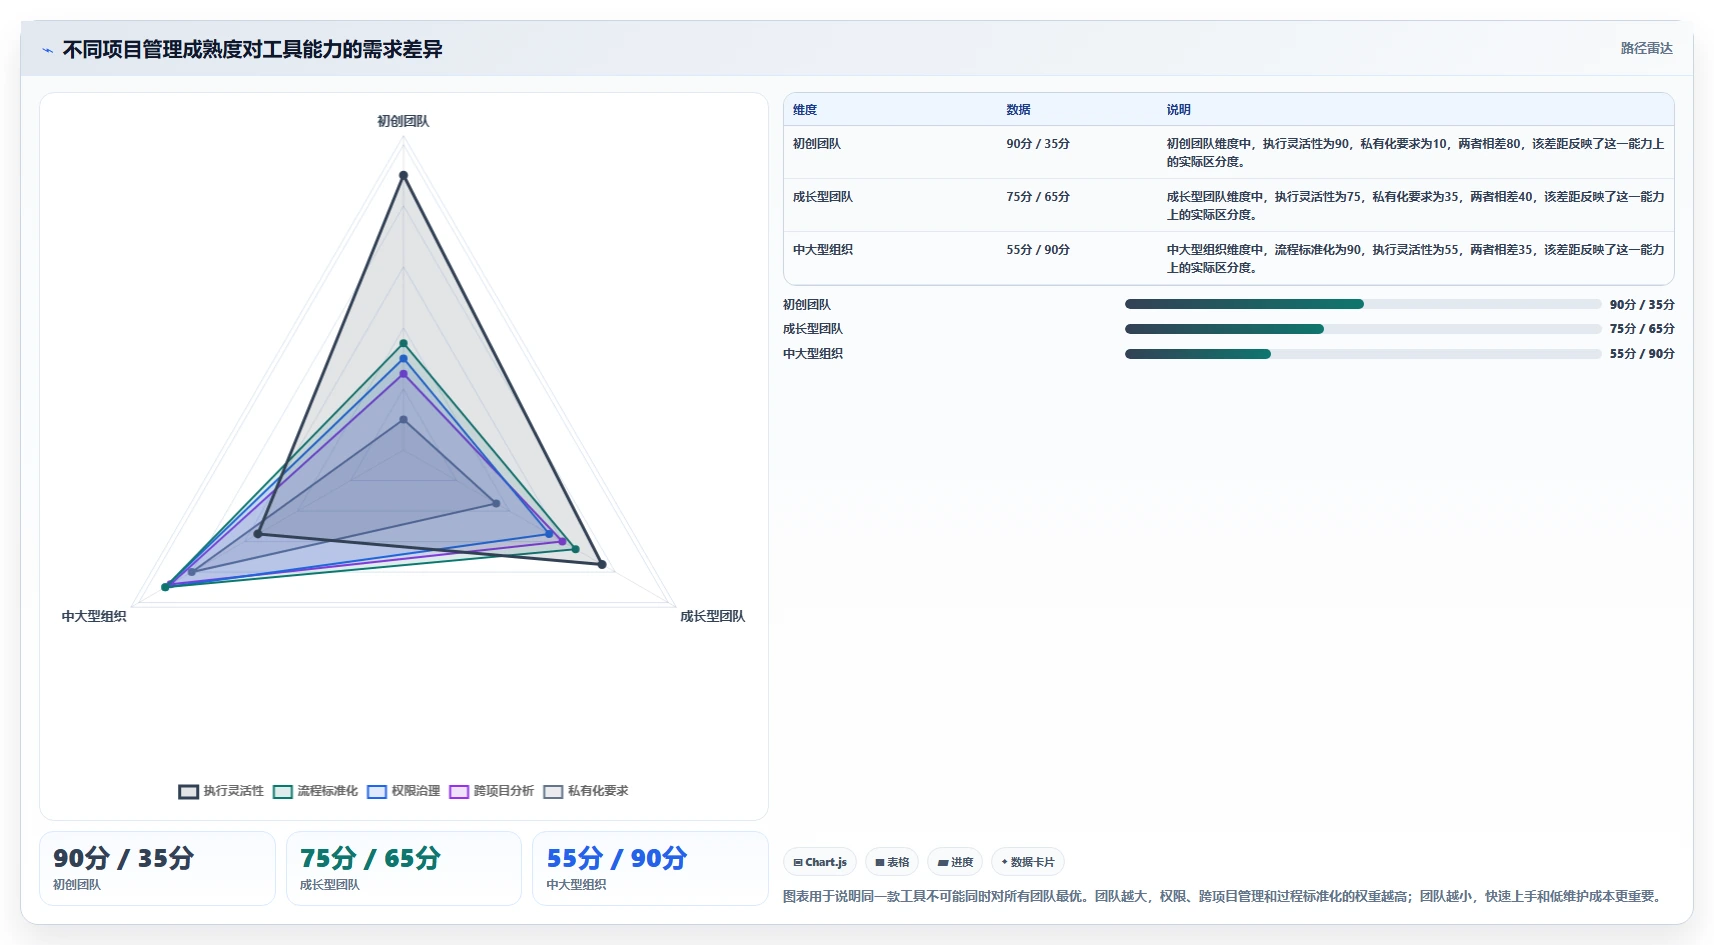1714x945 pixels.
Task: Toggle the 私有化要求 legend series
Action: [586, 791]
